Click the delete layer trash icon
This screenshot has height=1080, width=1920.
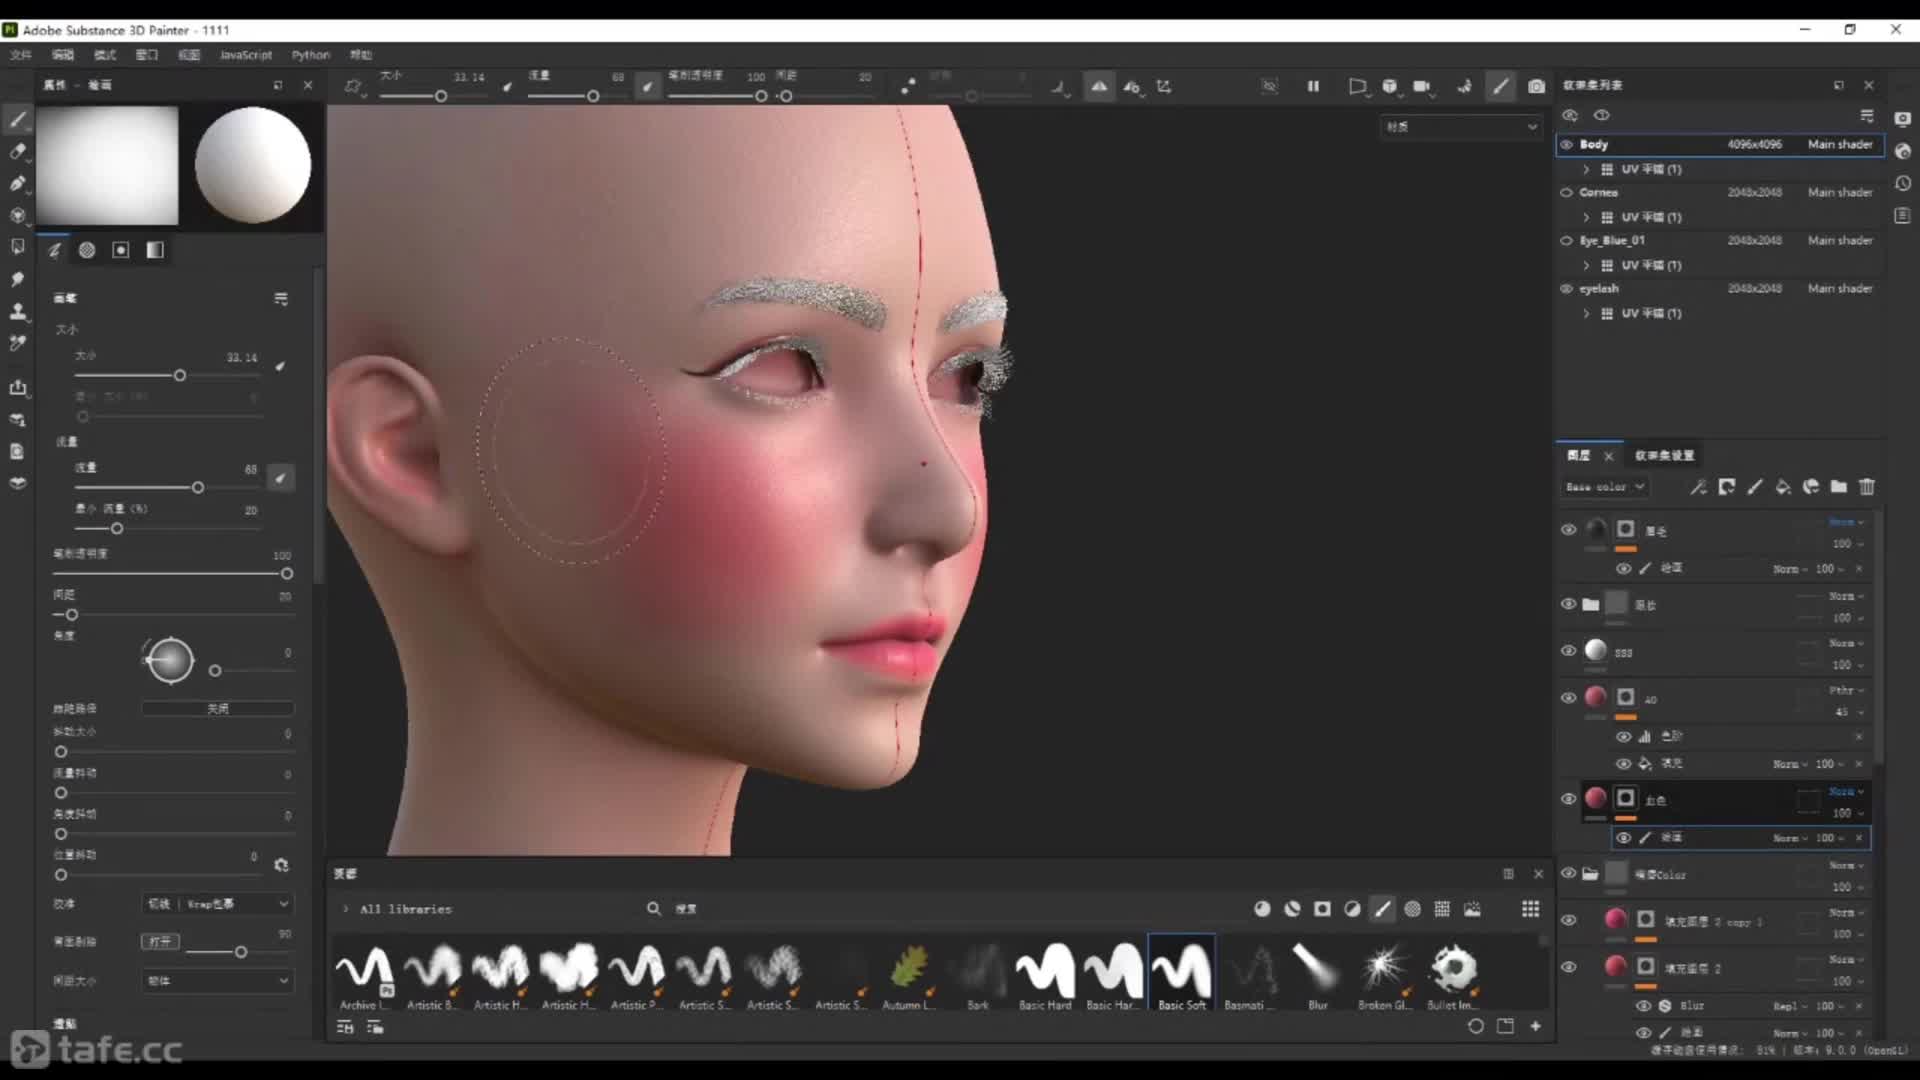click(1867, 487)
